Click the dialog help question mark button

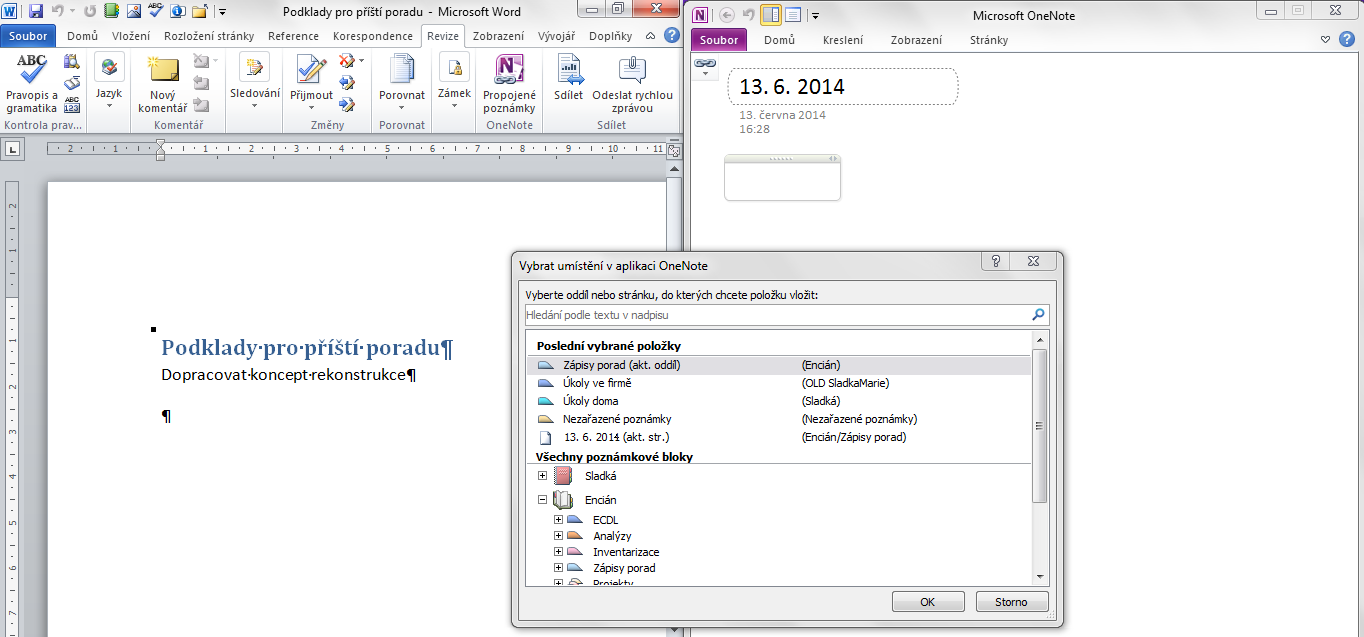pyautogui.click(x=996, y=262)
